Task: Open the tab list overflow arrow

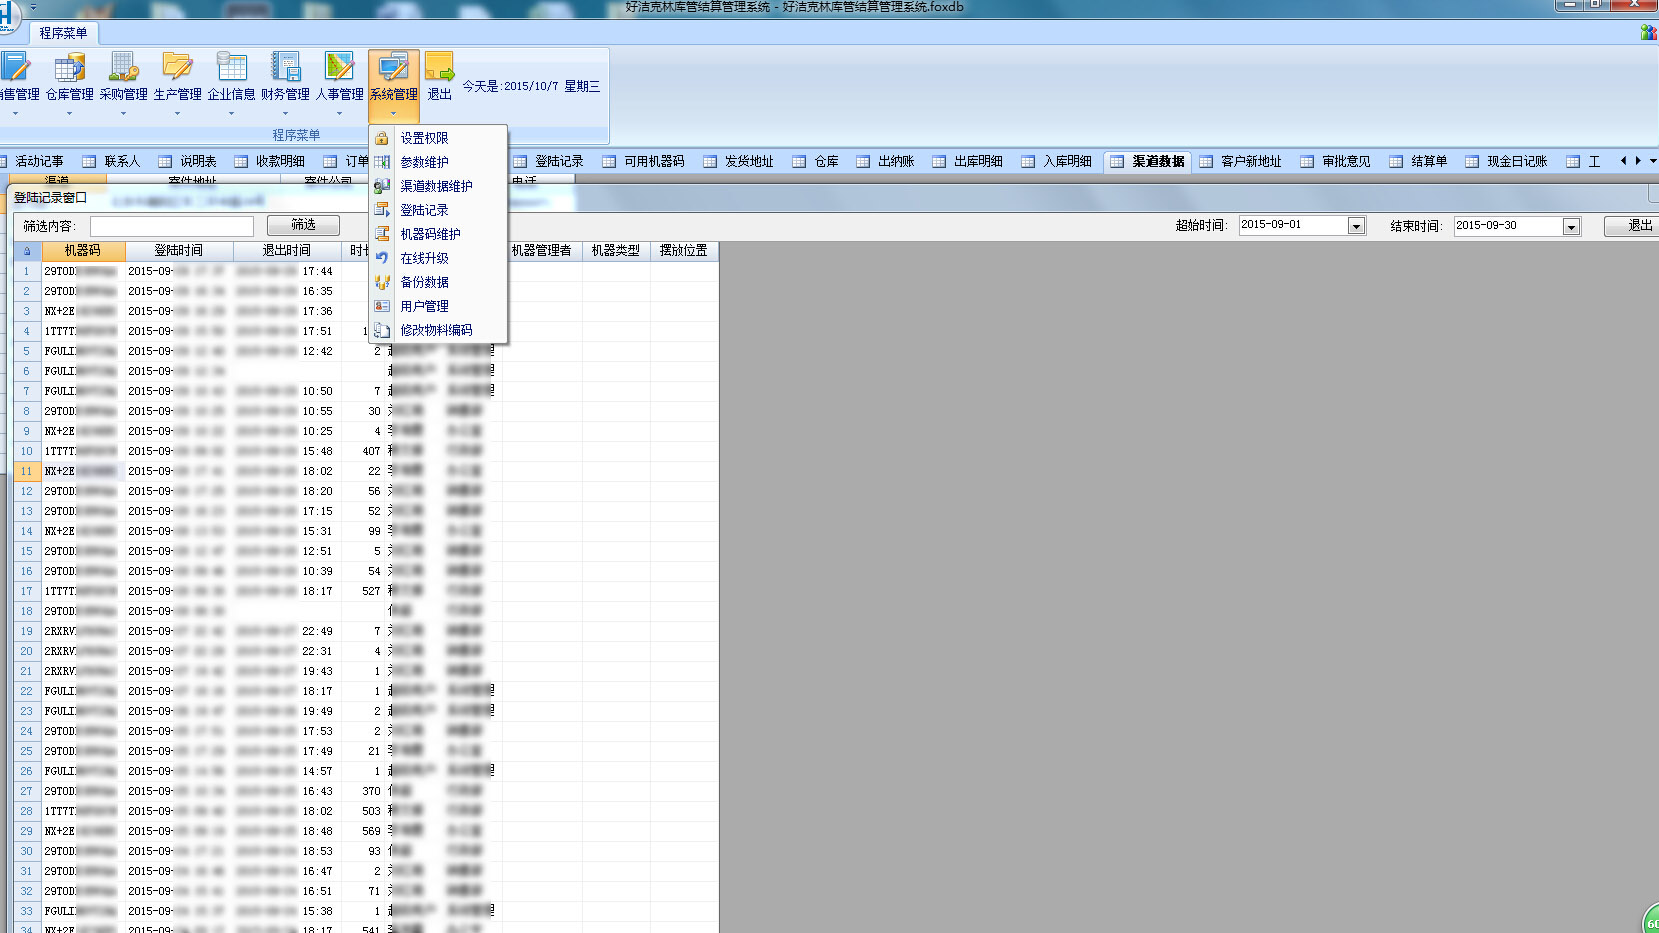Action: [1652, 161]
